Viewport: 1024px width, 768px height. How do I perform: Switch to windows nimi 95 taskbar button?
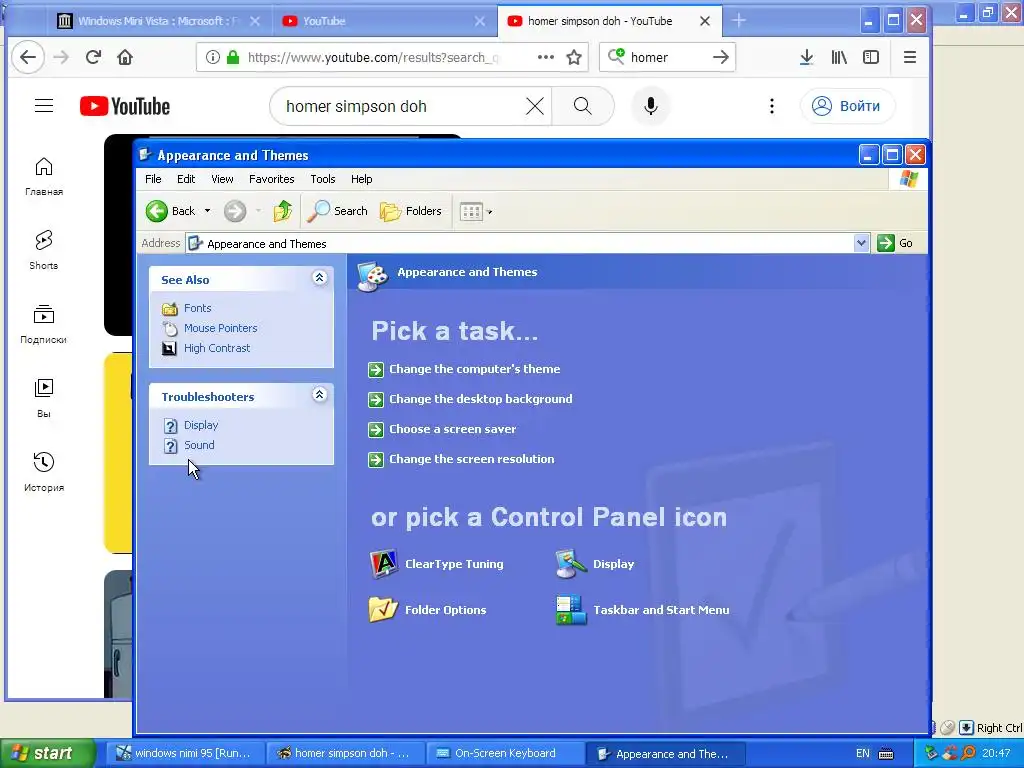pos(185,754)
